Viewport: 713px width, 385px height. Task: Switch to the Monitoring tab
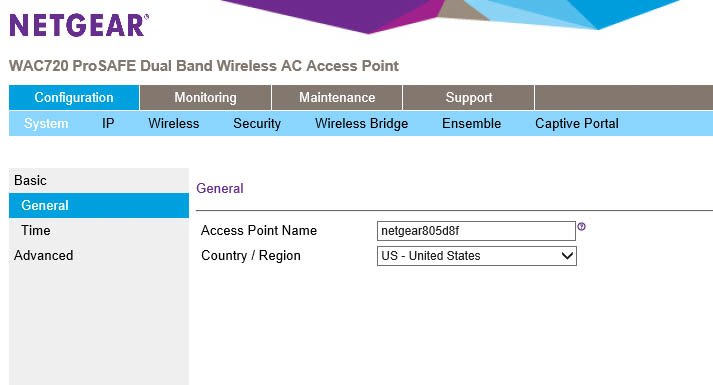tap(206, 97)
